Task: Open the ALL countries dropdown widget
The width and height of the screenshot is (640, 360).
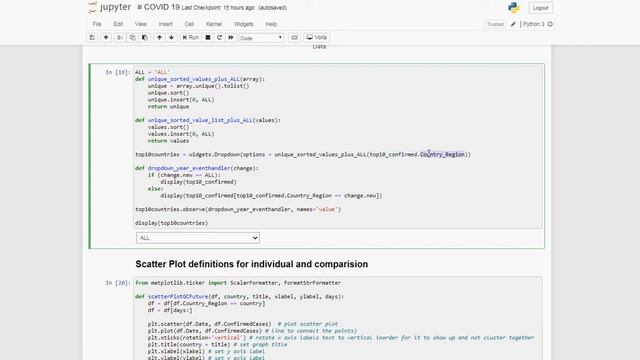Action: pyautogui.click(x=198, y=238)
